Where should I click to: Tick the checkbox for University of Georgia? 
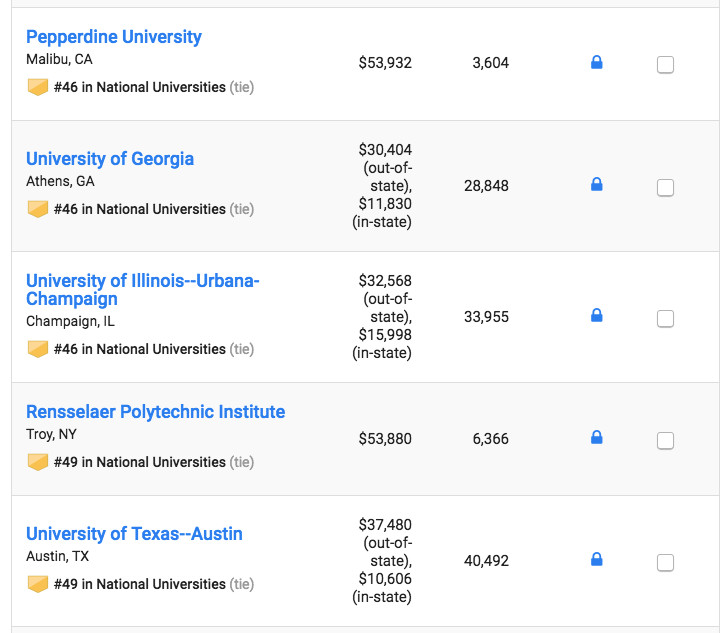[x=665, y=187]
